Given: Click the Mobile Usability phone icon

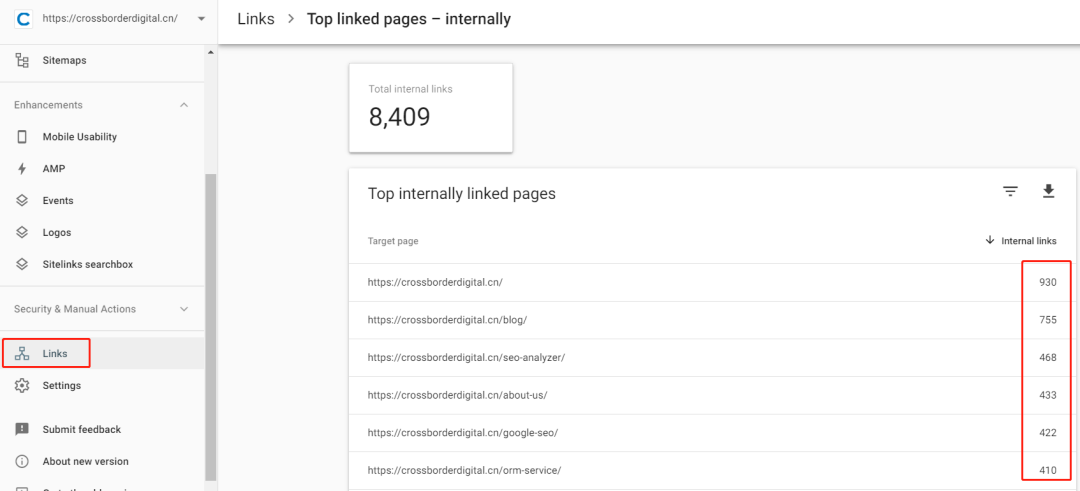Looking at the screenshot, I should click(x=22, y=137).
